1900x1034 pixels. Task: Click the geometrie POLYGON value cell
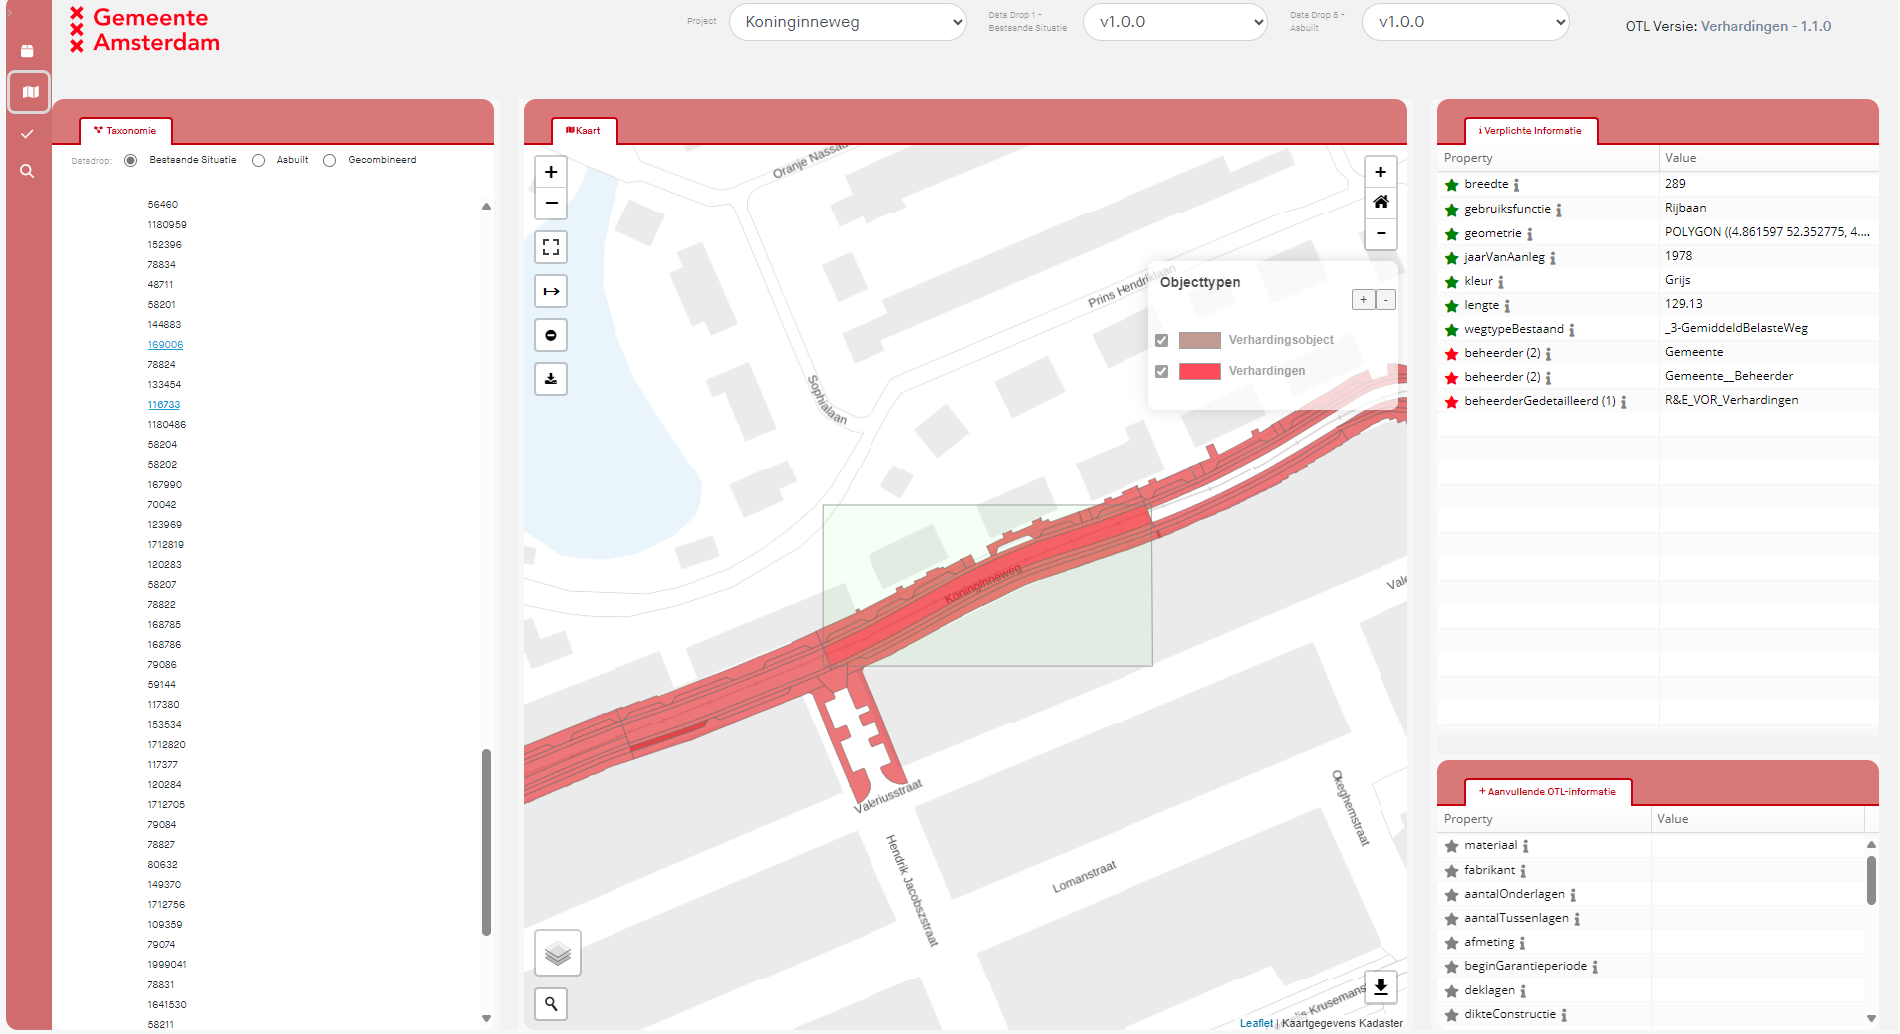coord(1767,232)
